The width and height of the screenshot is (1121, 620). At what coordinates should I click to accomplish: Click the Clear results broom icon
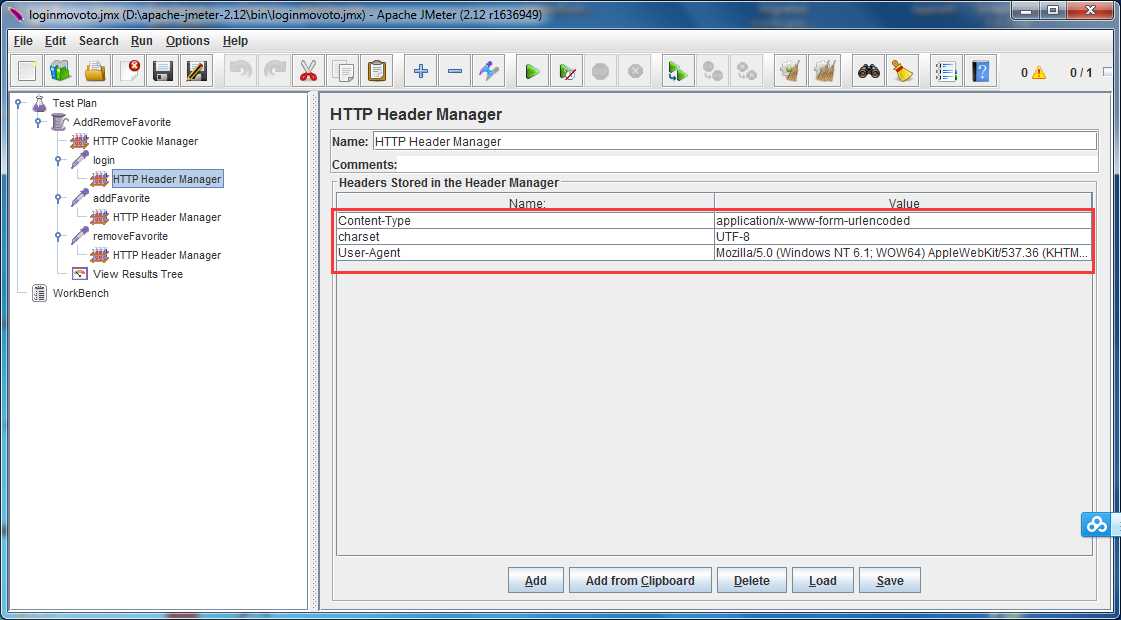790,72
